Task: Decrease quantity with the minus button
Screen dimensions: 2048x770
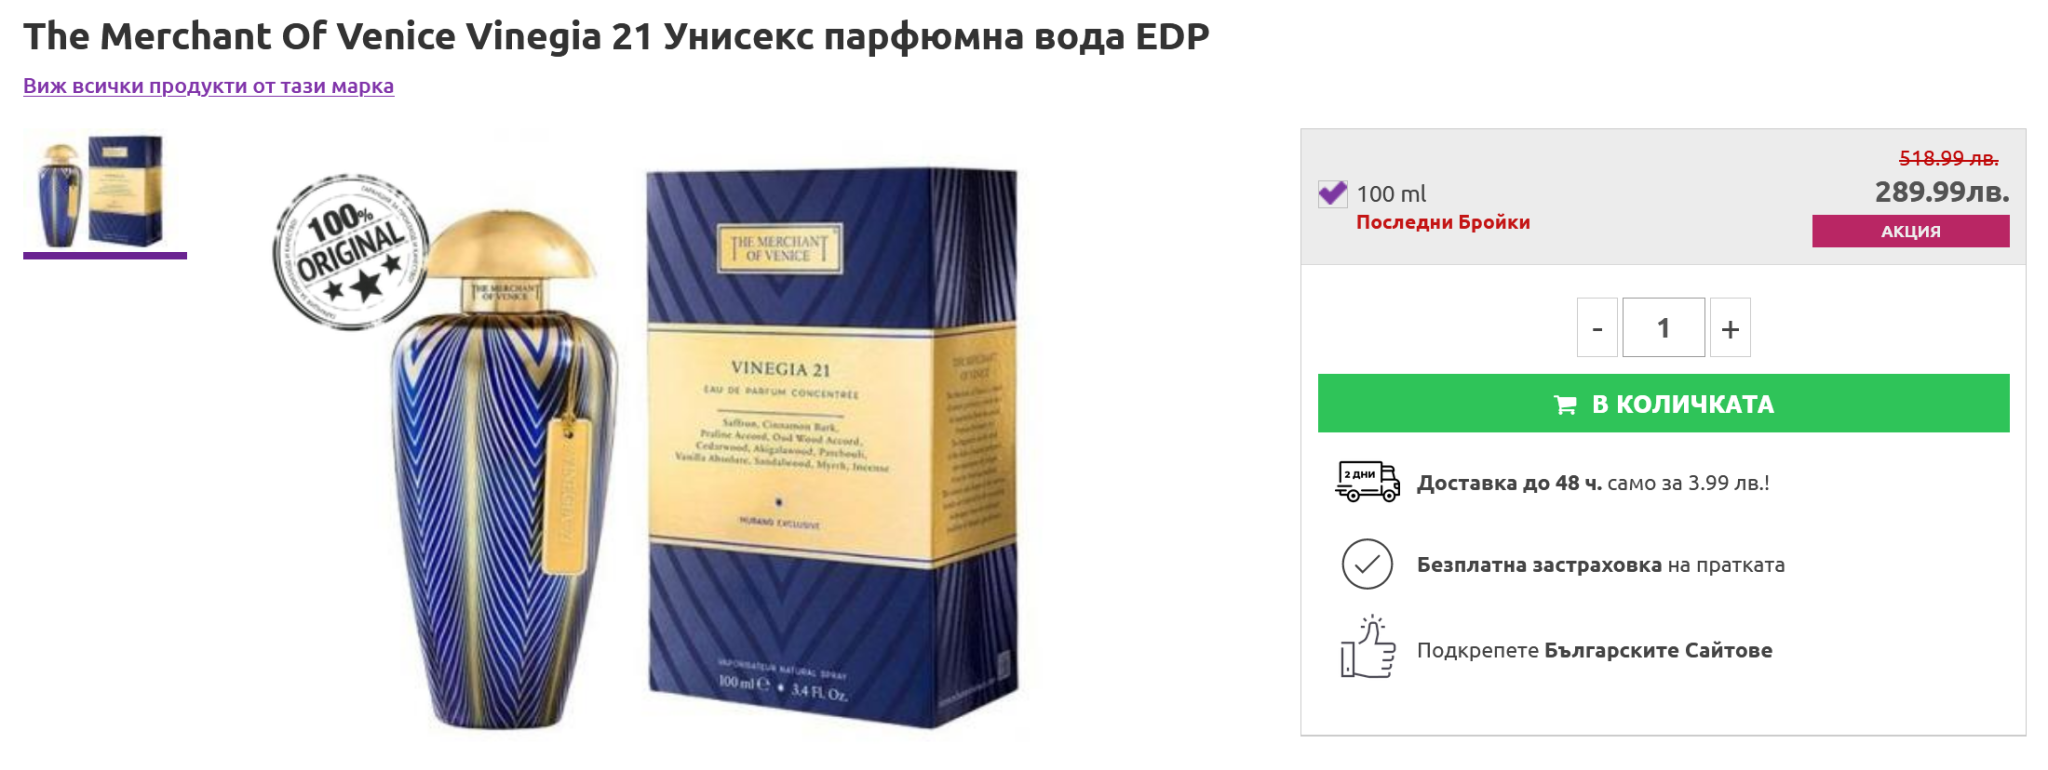Action: point(1597,327)
